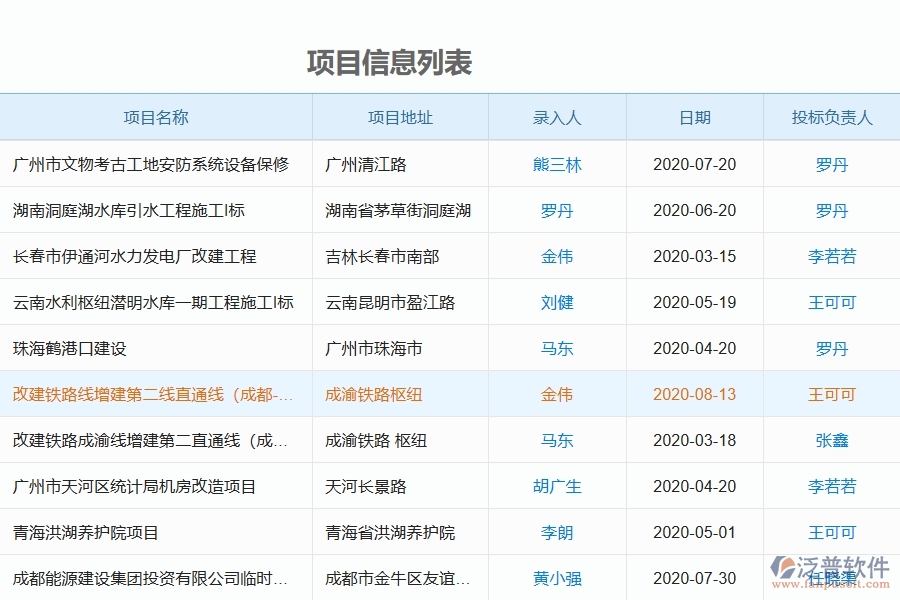Click 王可可 bidder link in highlighted row

[x=832, y=394]
